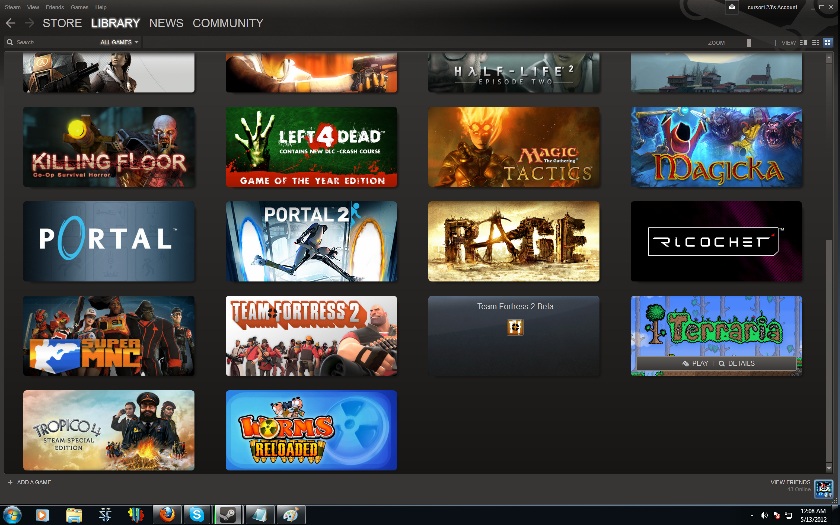Viewport: 840px width, 525px height.
Task: Select the Half-Life 2 Episode Two tile
Action: 514,72
